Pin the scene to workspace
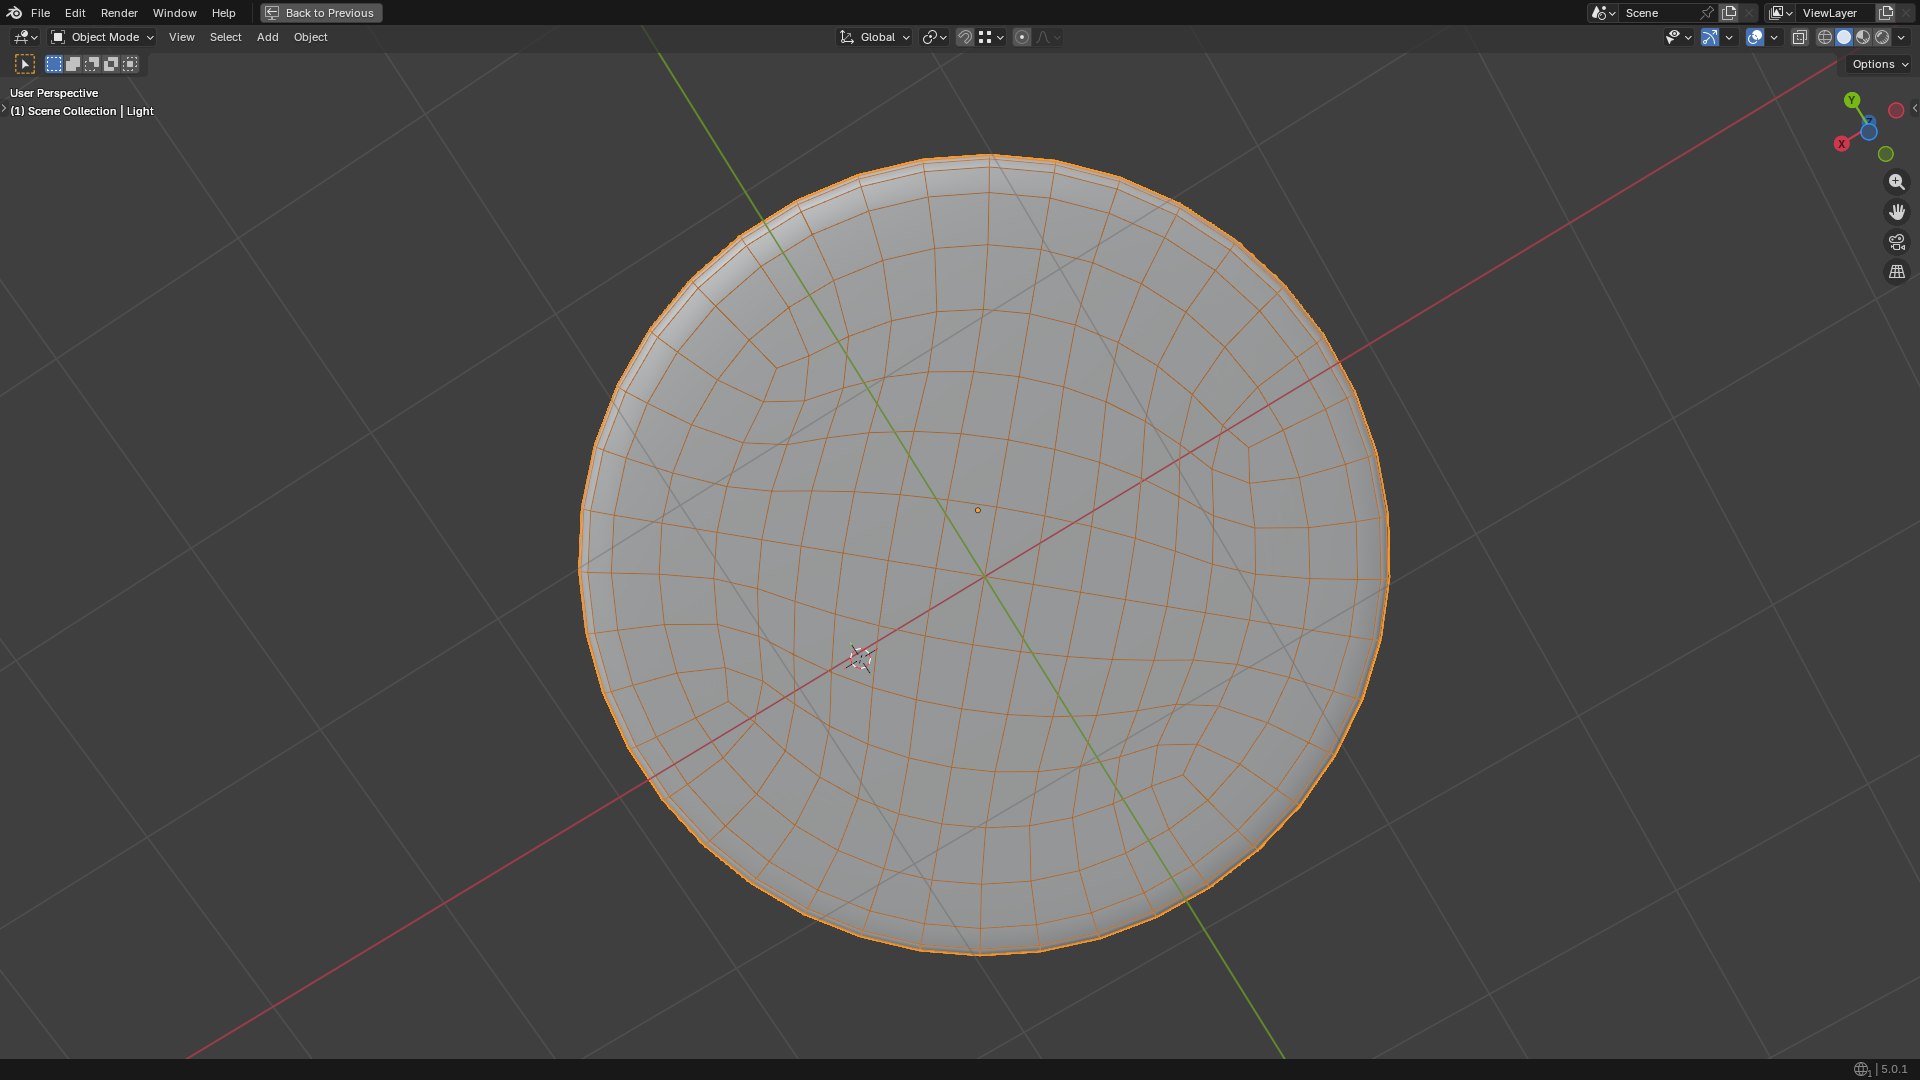 (1707, 13)
